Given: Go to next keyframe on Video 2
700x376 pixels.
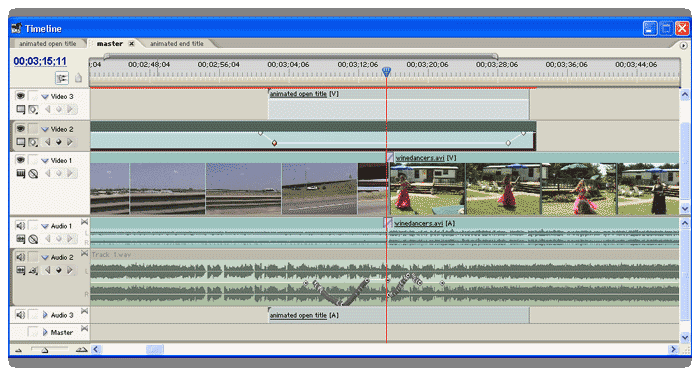Looking at the screenshot, I should coord(70,142).
